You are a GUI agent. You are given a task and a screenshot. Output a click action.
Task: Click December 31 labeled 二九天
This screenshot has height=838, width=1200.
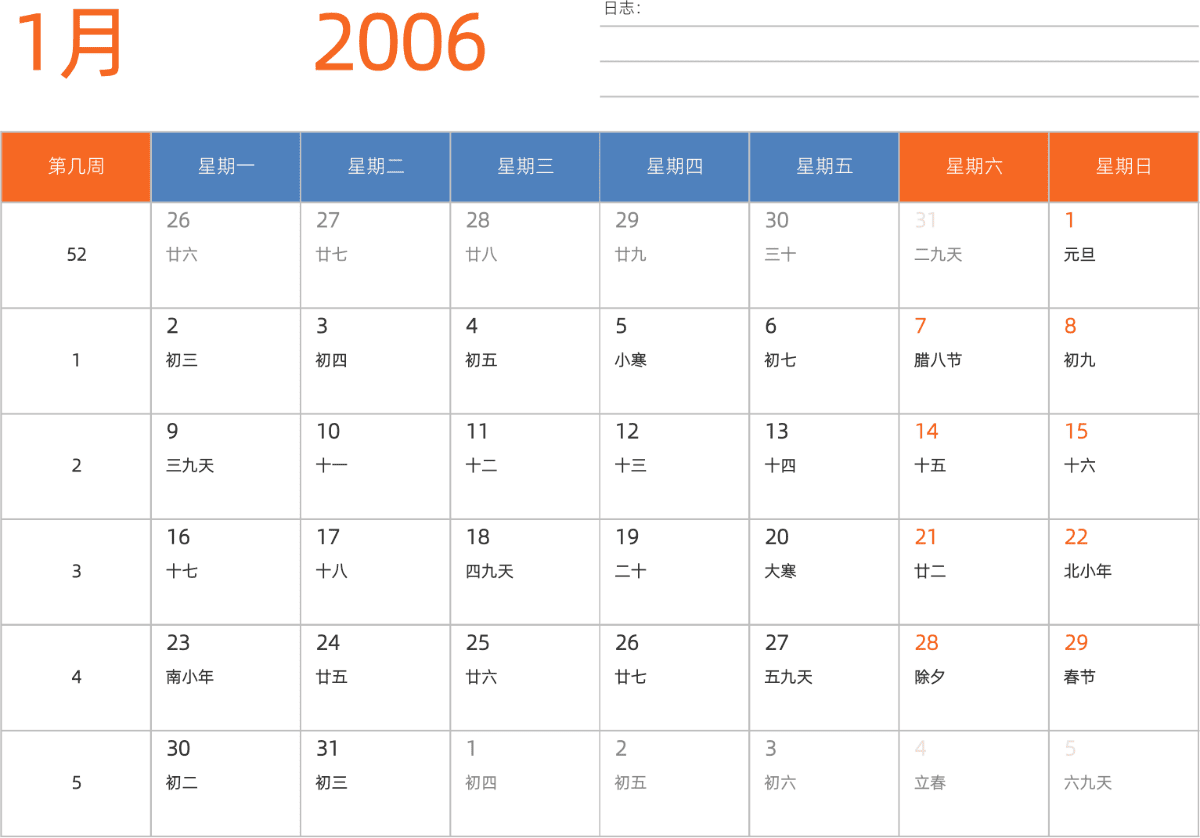coord(974,255)
